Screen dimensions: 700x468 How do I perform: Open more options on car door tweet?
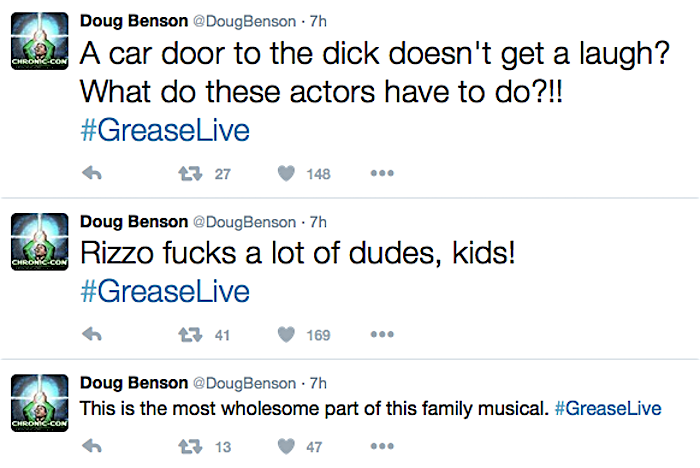382,174
